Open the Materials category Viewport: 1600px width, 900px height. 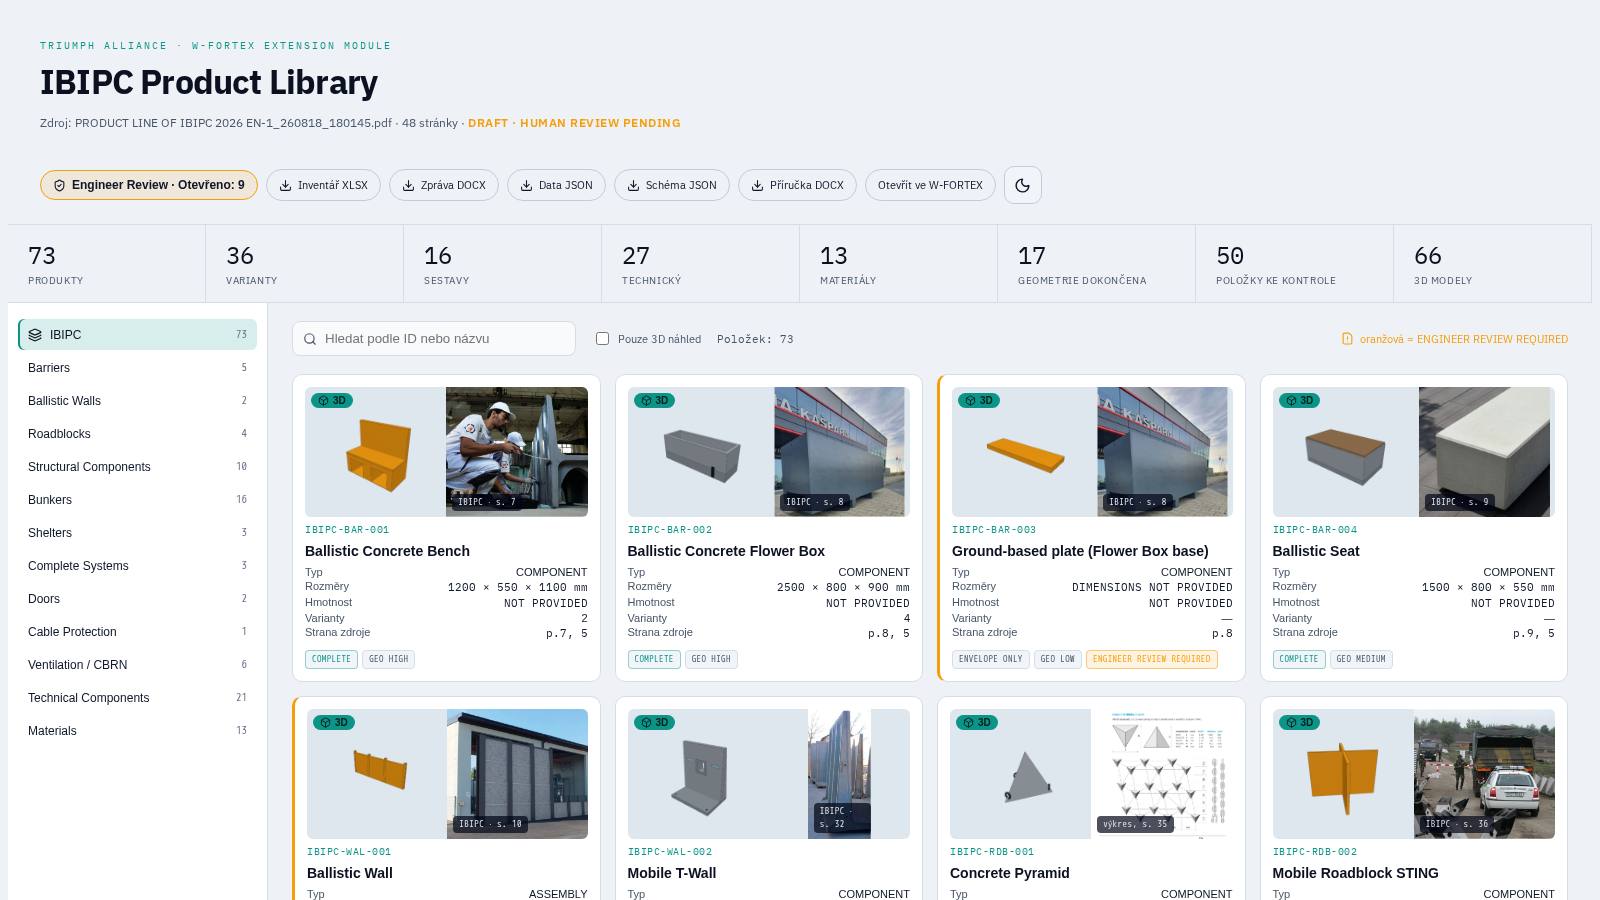tap(137, 731)
